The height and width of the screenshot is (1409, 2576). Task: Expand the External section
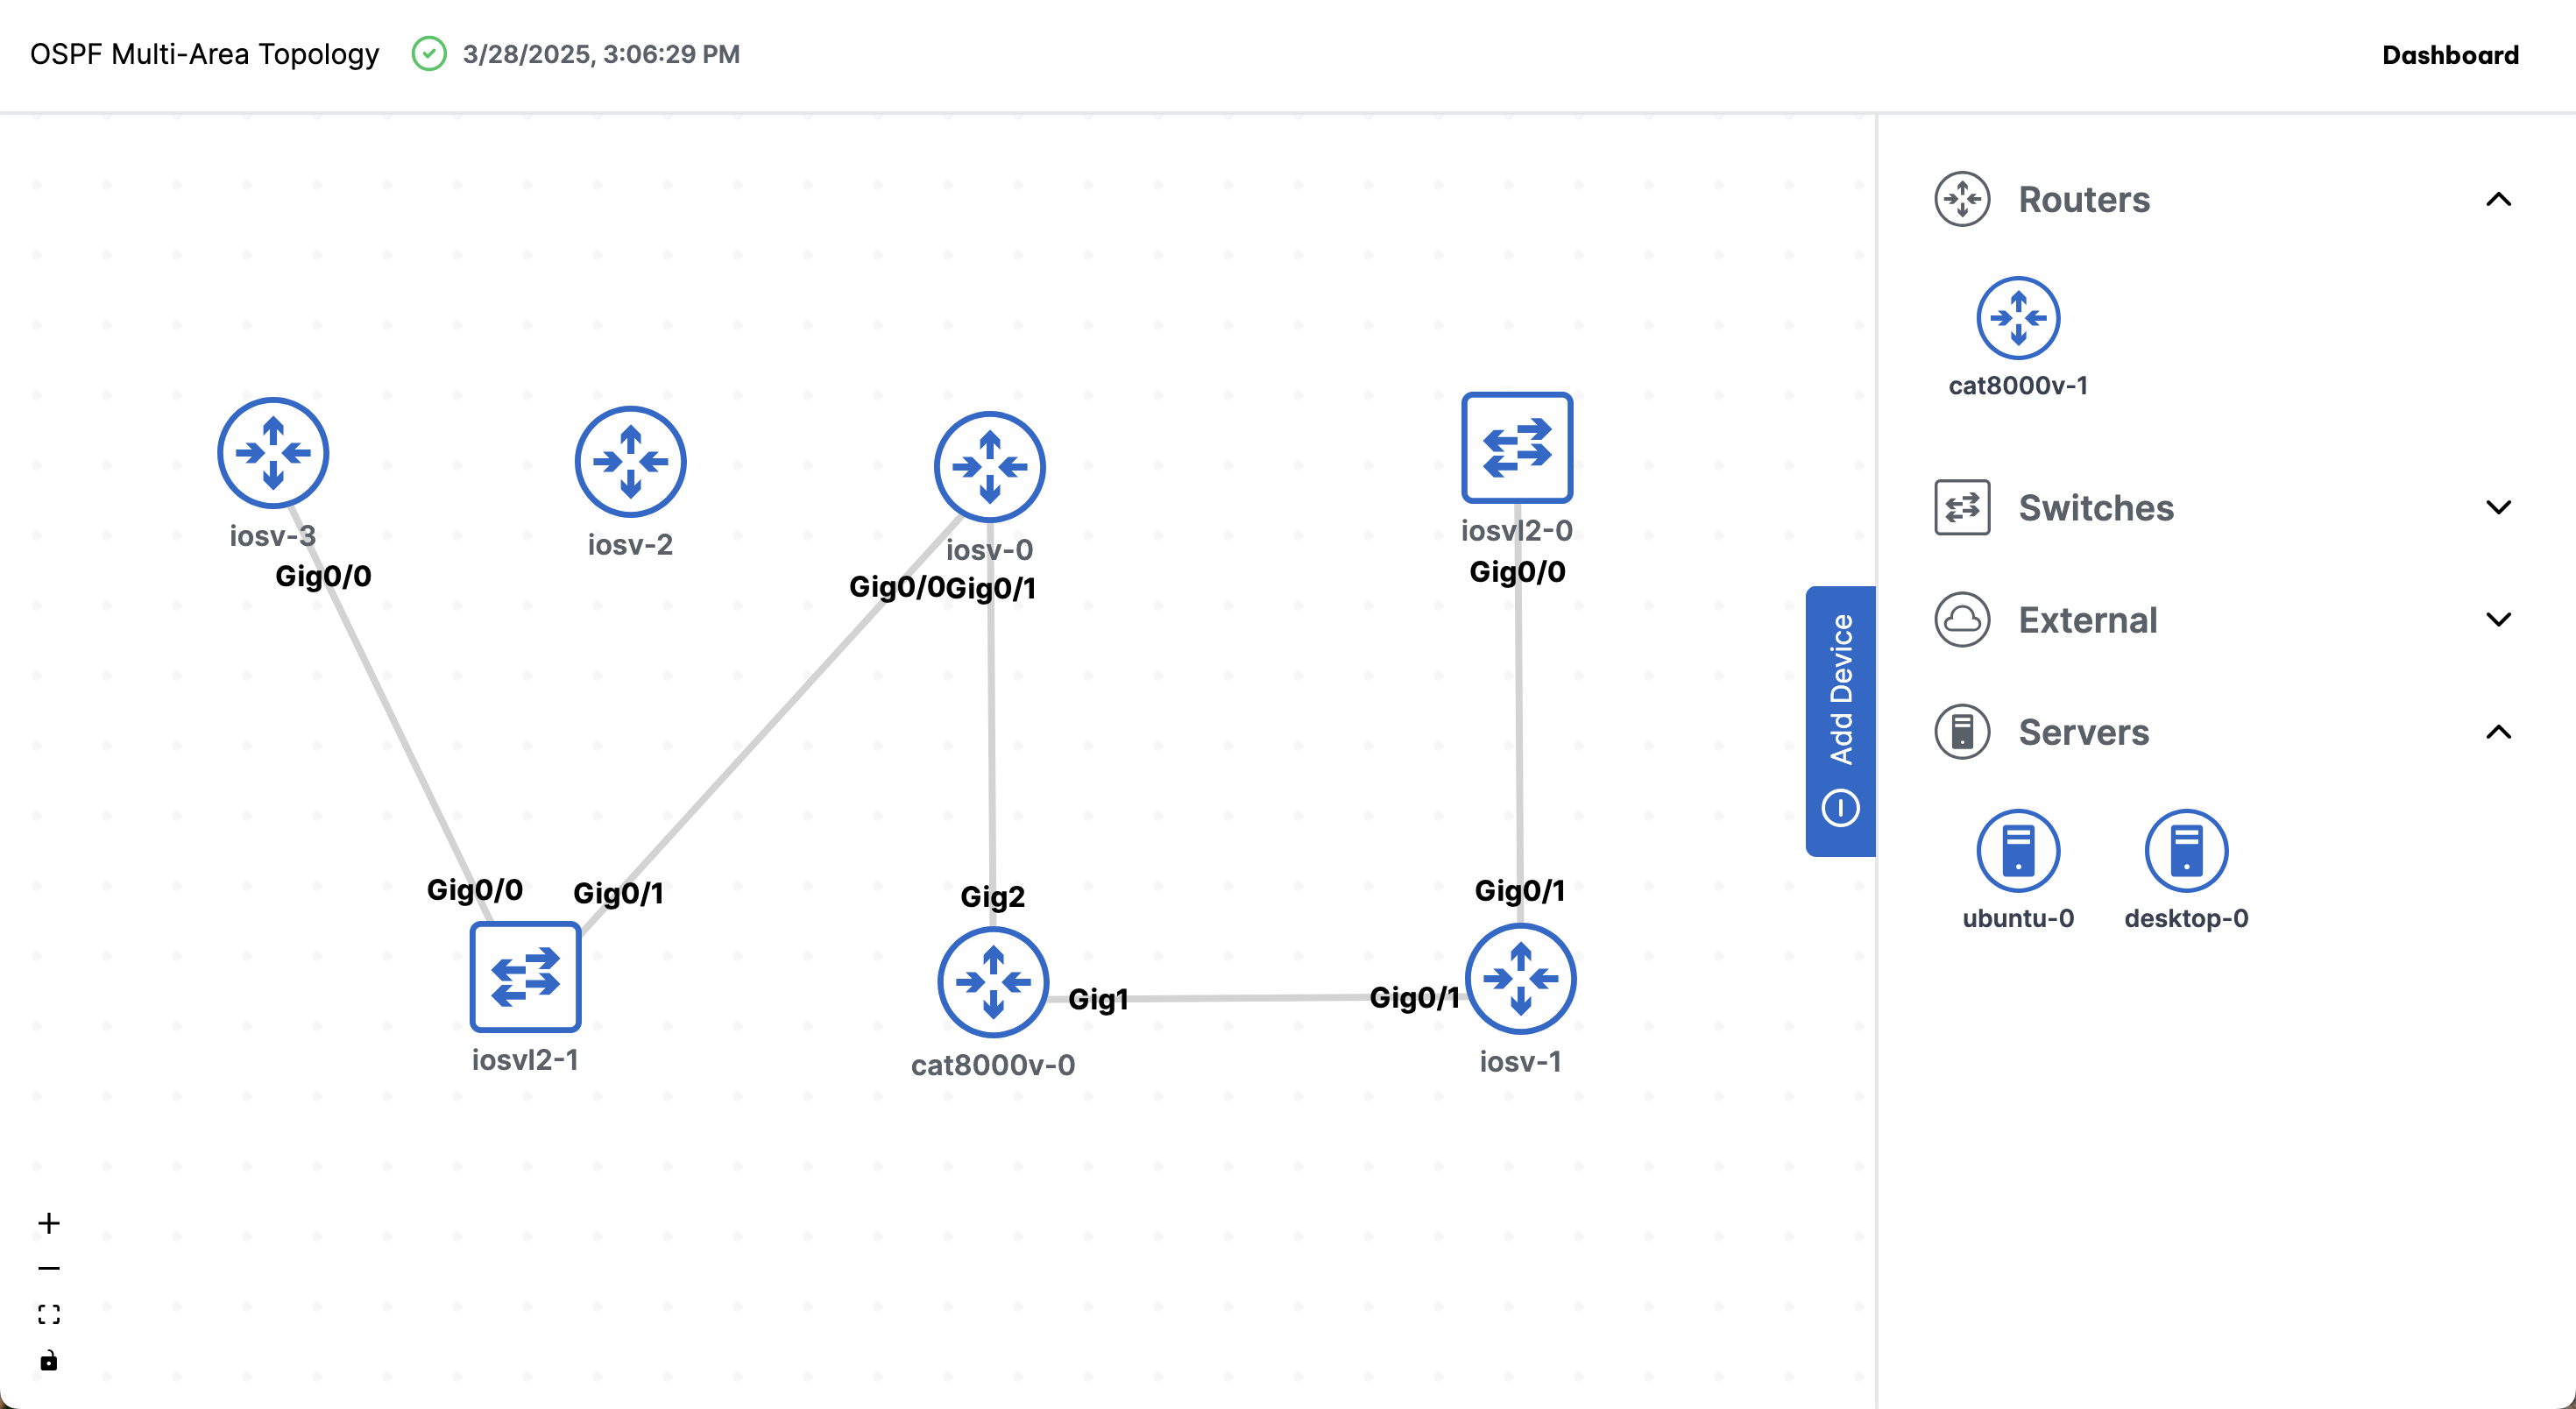[x=2500, y=619]
